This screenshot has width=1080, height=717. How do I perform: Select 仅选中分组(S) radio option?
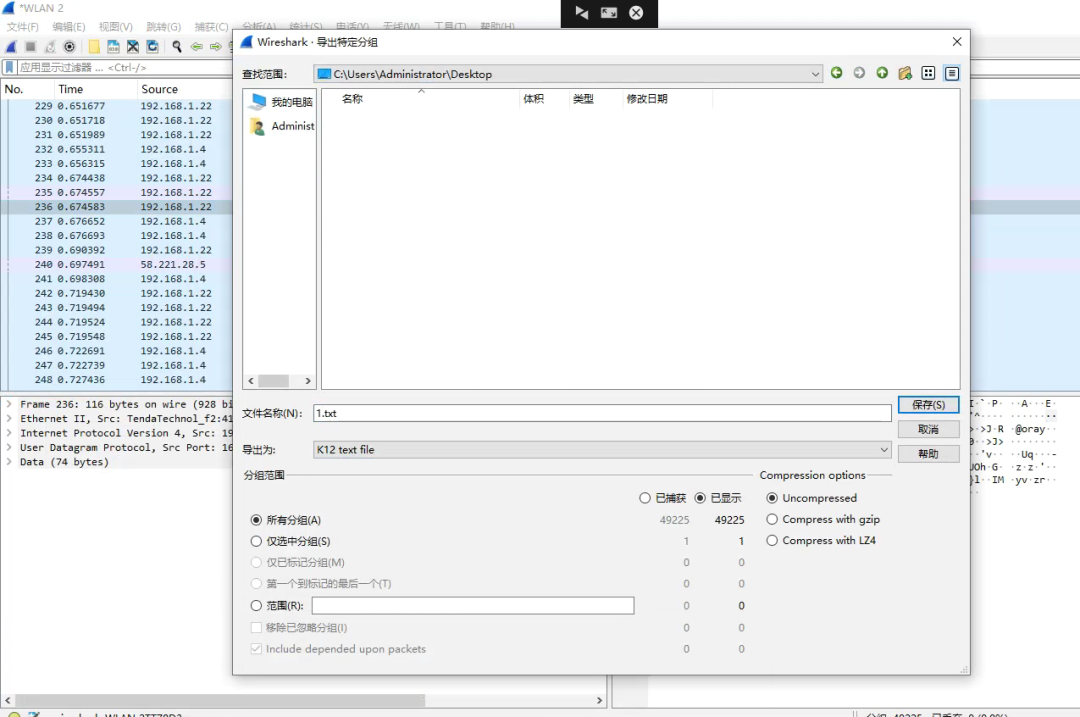256,541
